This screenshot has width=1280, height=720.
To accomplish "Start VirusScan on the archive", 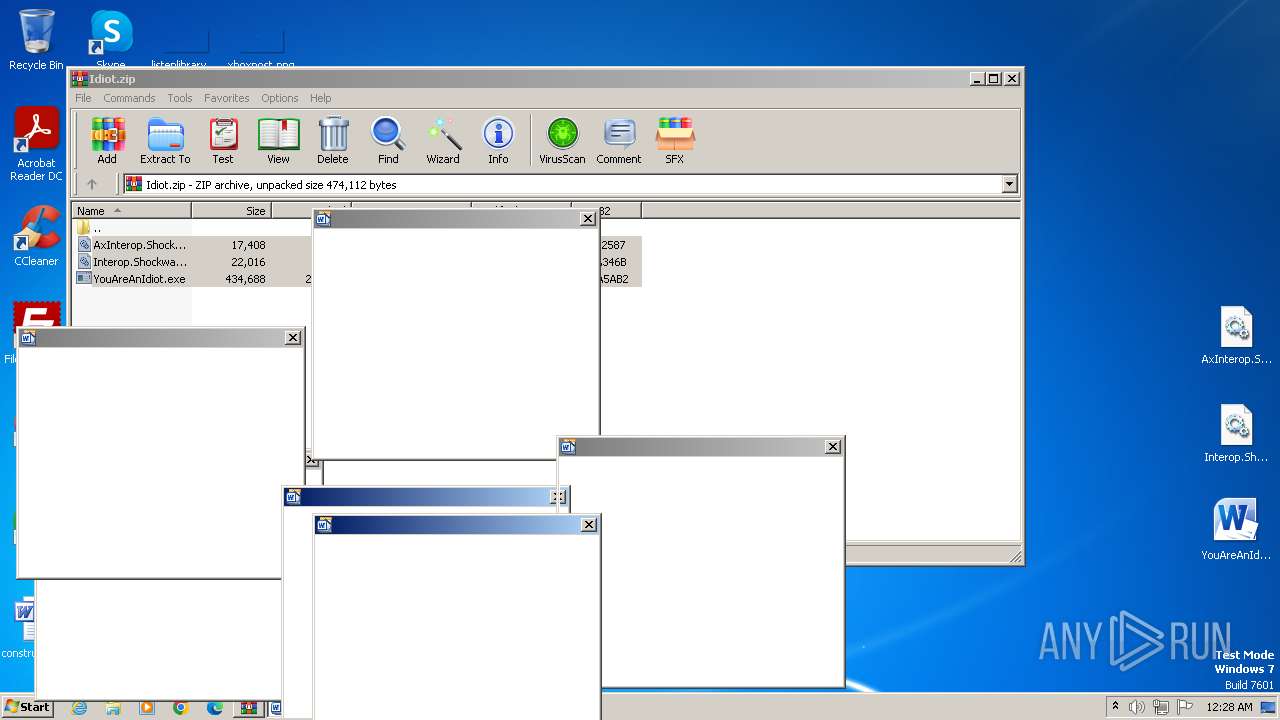I will [562, 141].
